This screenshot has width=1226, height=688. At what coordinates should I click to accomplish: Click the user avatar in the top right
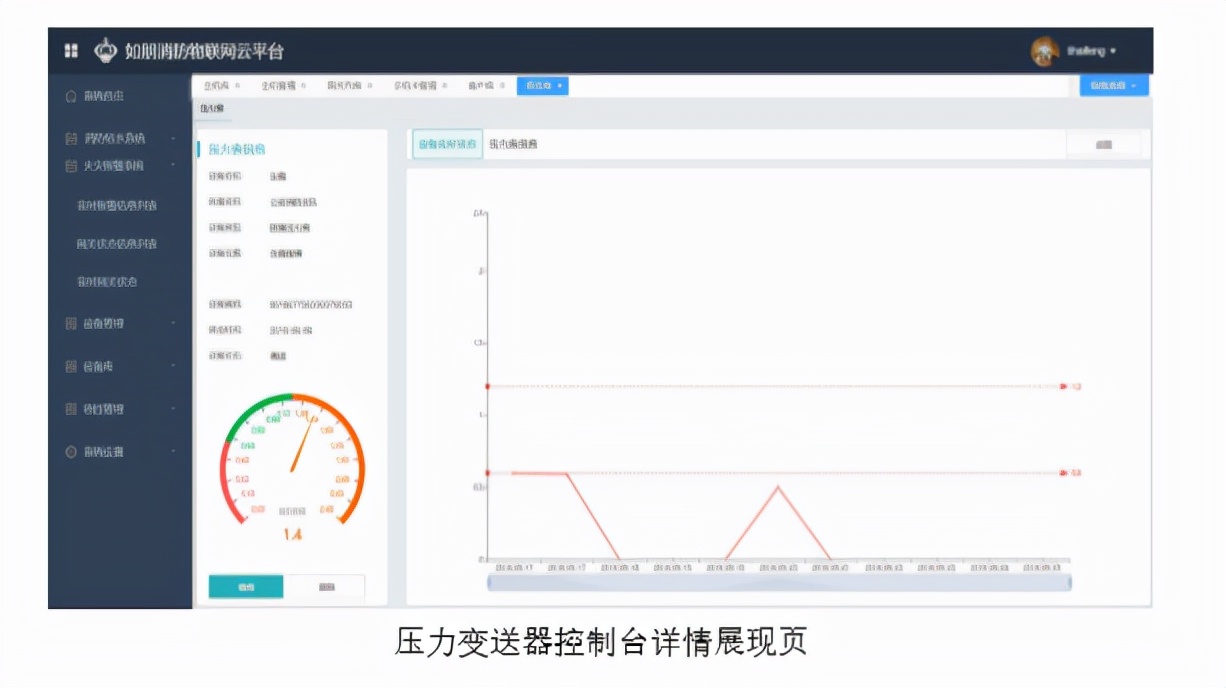(1046, 50)
